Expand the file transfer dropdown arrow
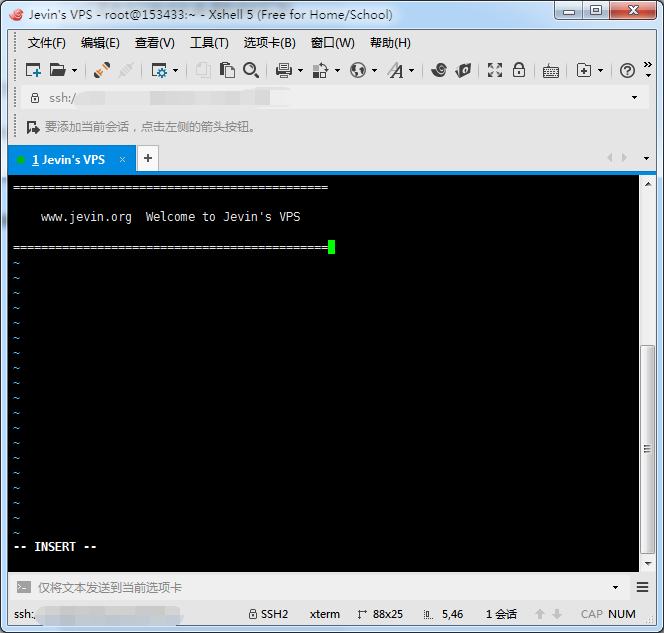This screenshot has height=633, width=664. tap(338, 70)
